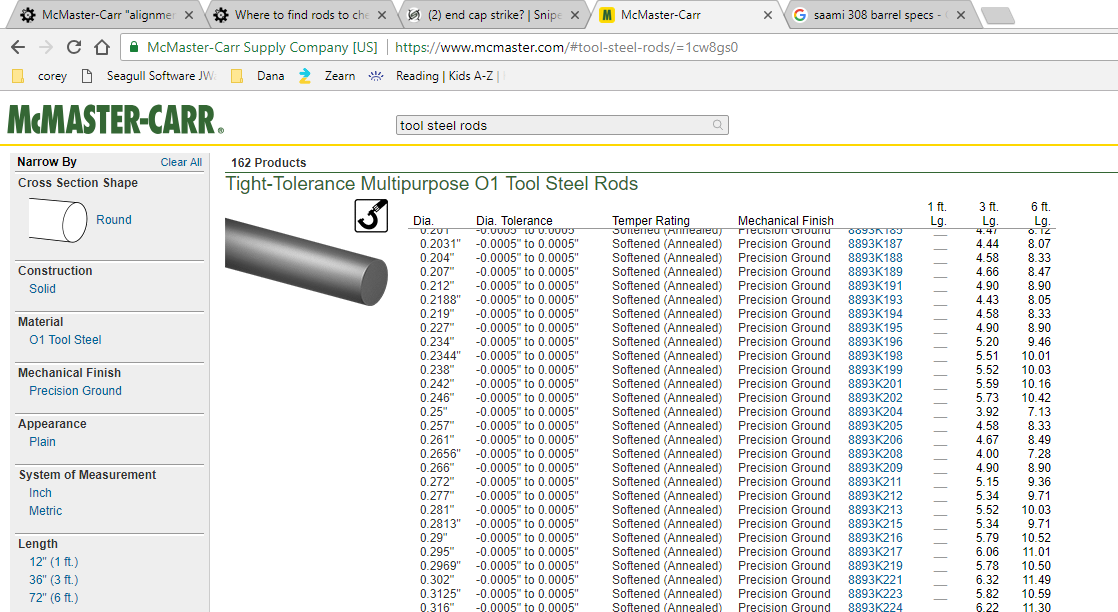
Task: Filter by 72" (6 ft.) length
Action: (53, 598)
